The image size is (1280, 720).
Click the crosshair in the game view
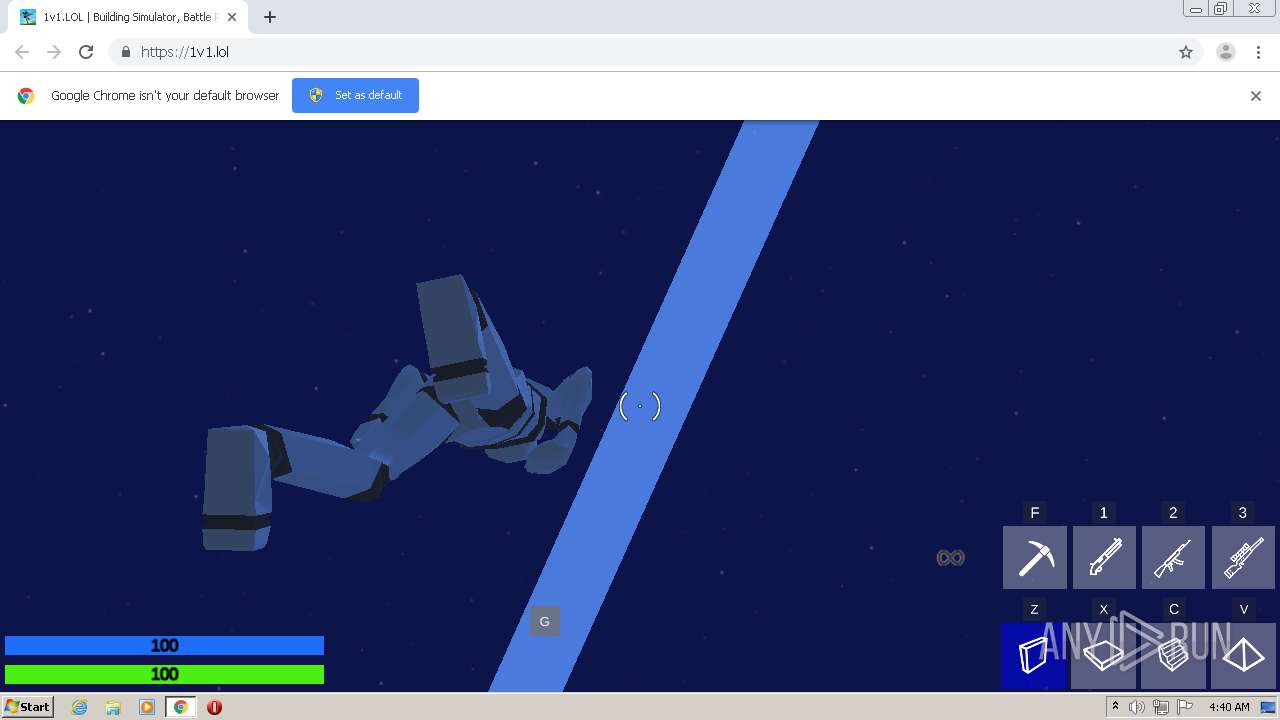point(640,406)
